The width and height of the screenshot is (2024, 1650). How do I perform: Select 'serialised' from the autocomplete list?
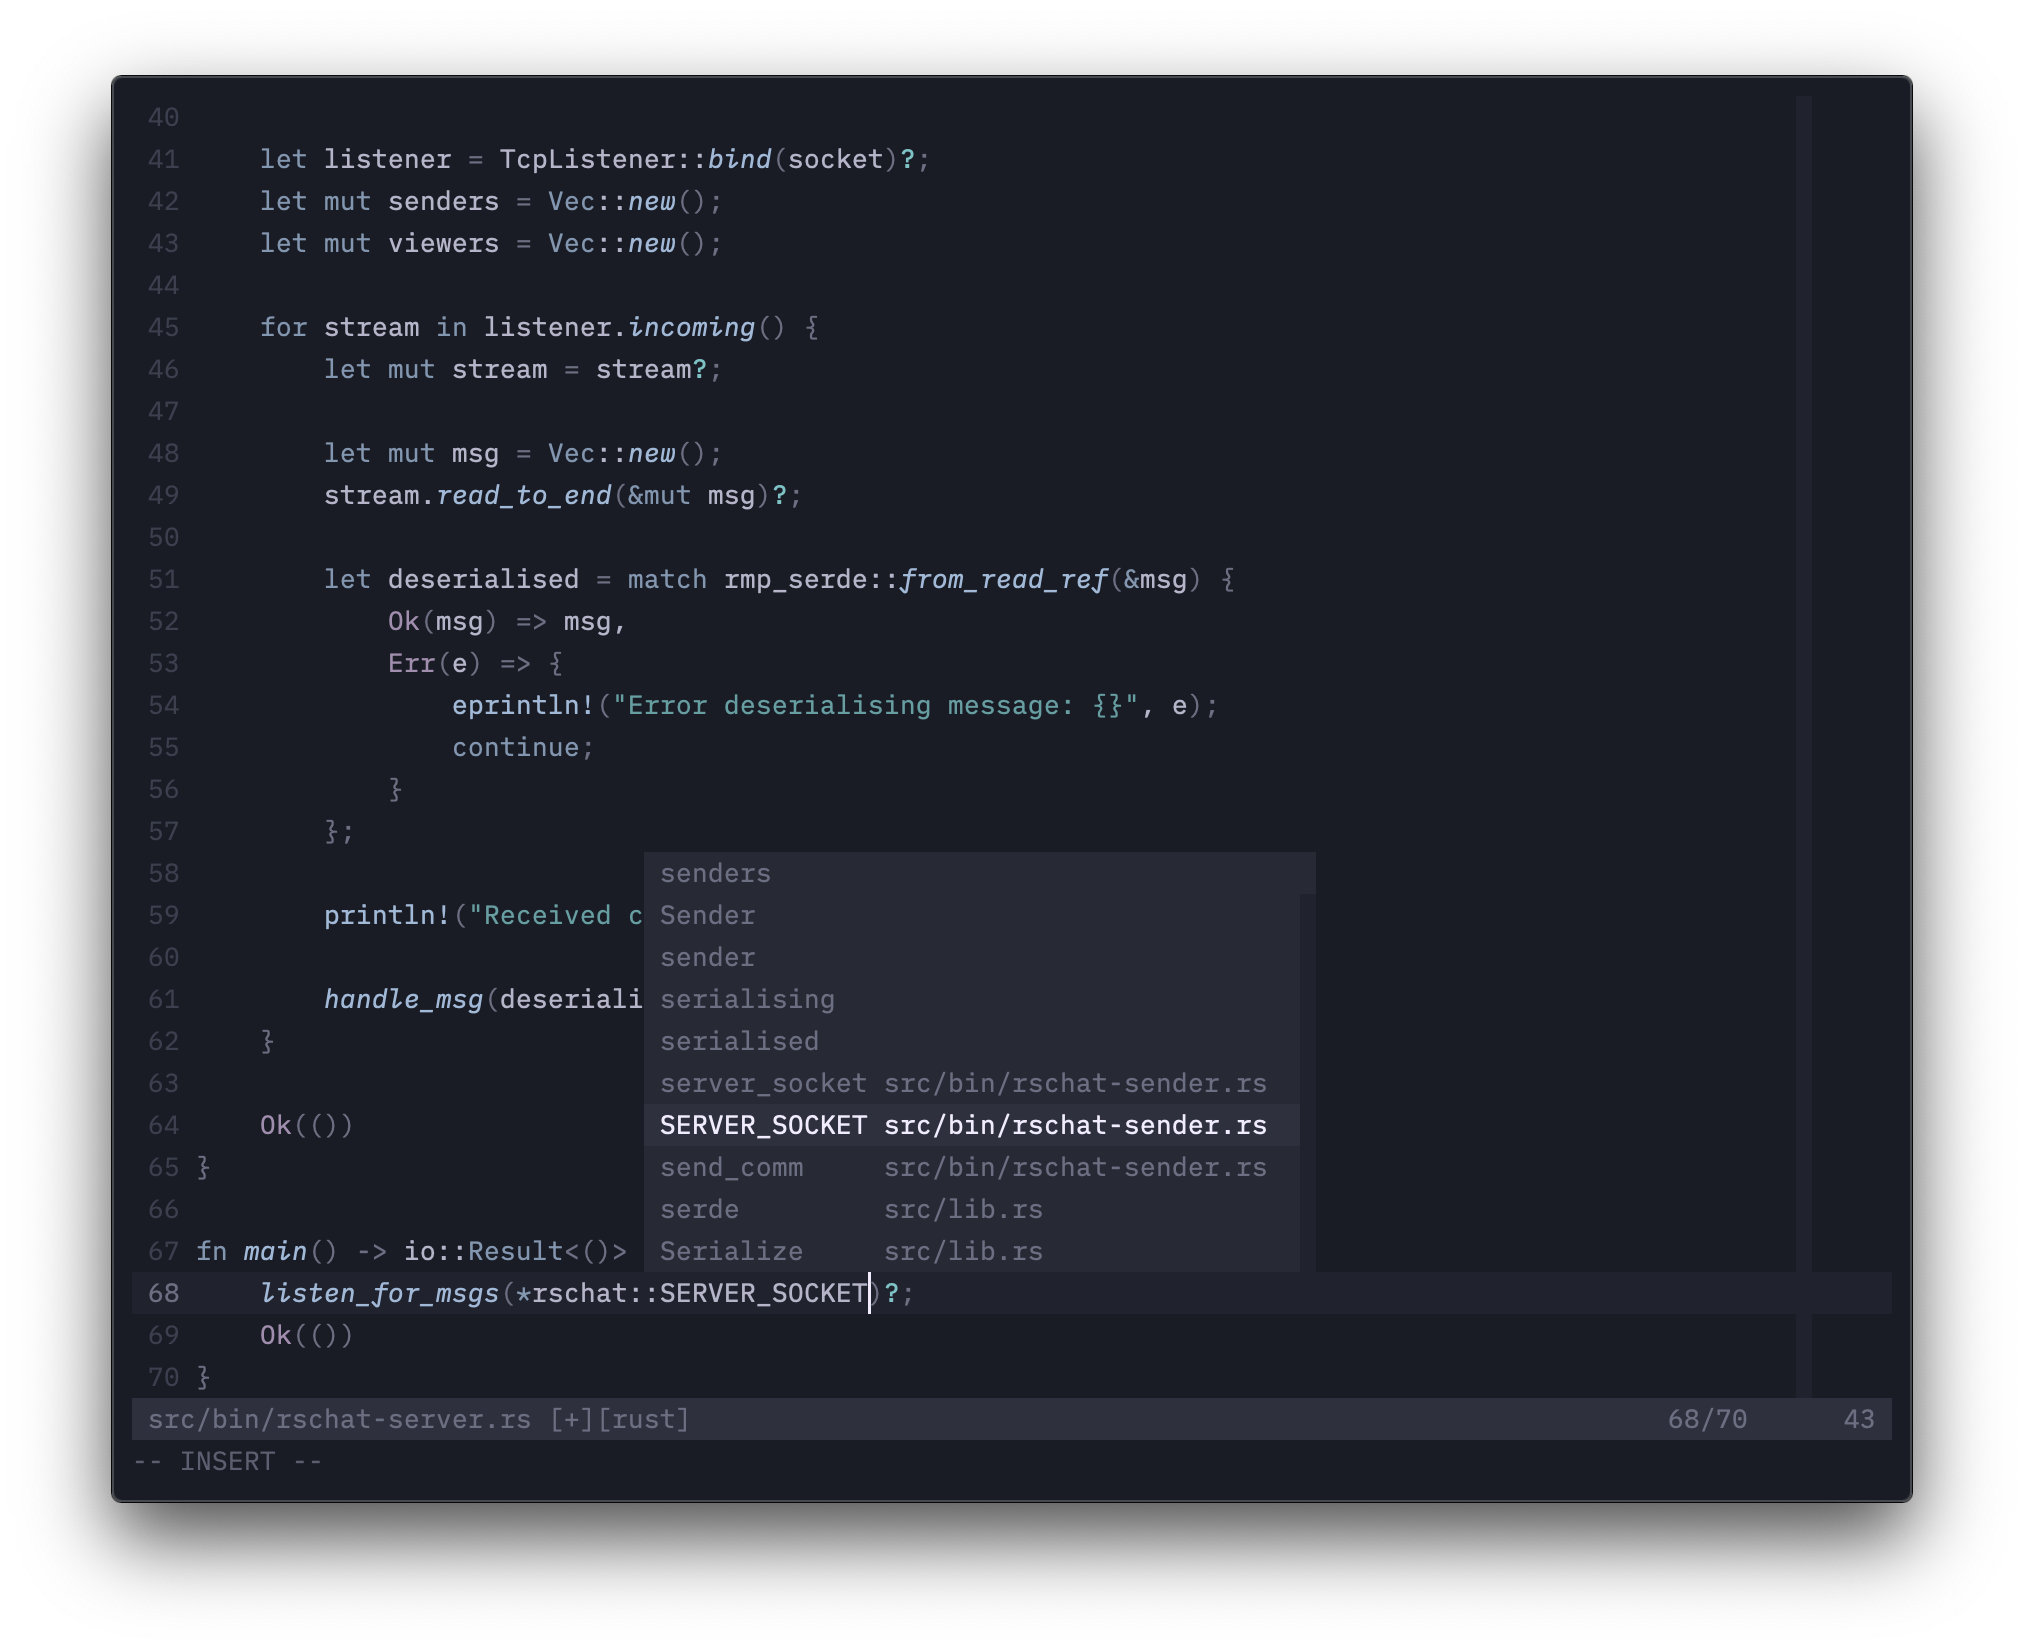click(739, 1042)
